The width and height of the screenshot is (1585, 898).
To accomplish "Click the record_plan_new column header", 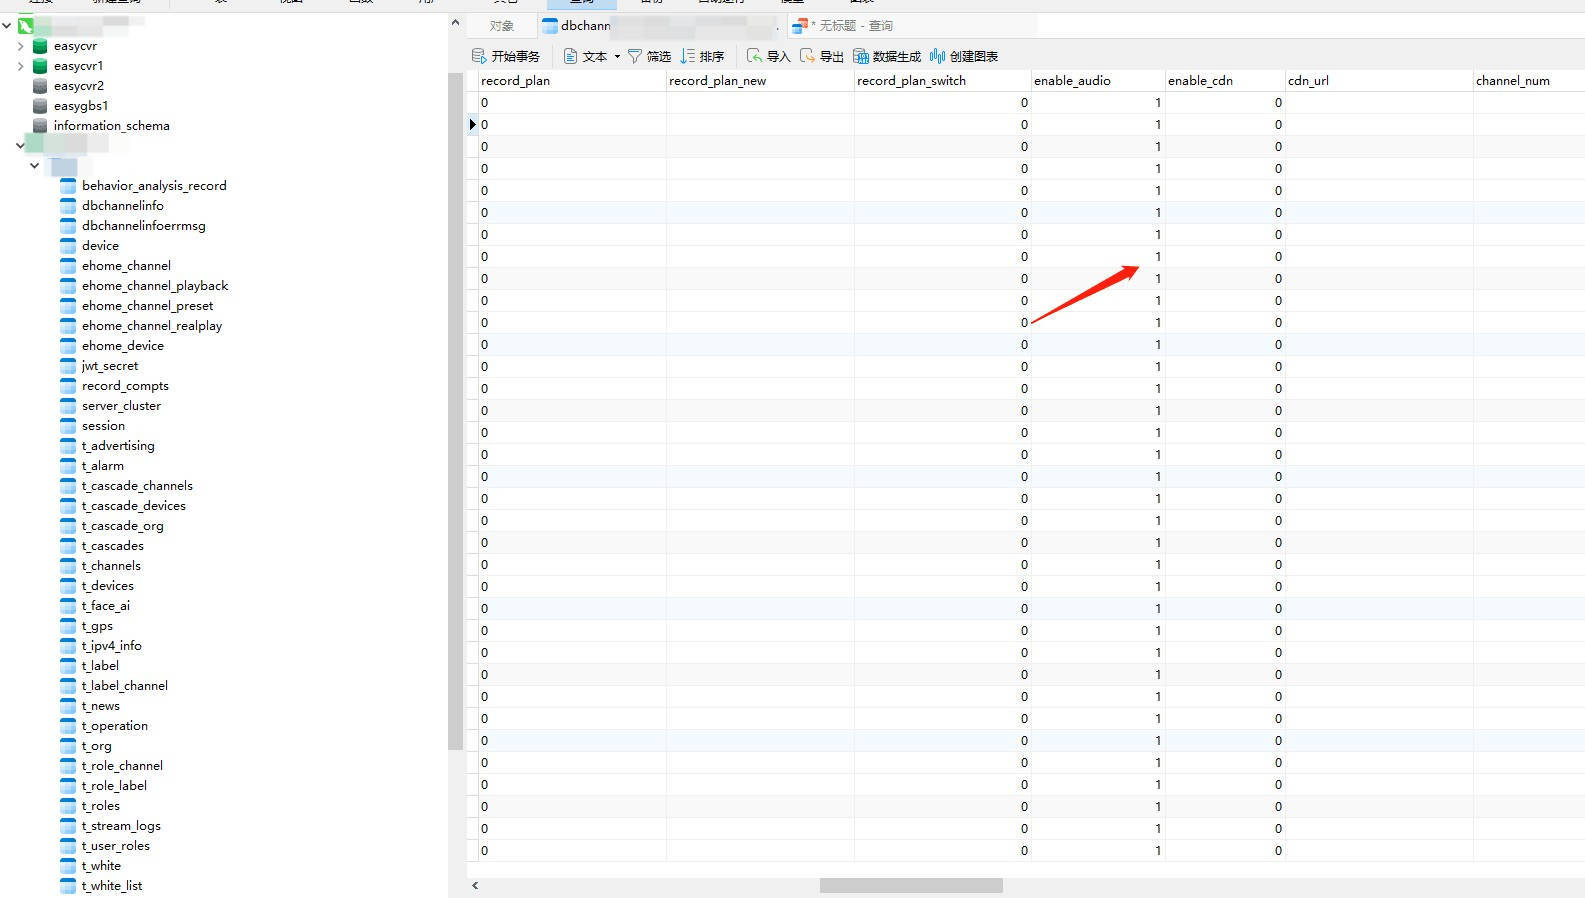I will [x=760, y=81].
